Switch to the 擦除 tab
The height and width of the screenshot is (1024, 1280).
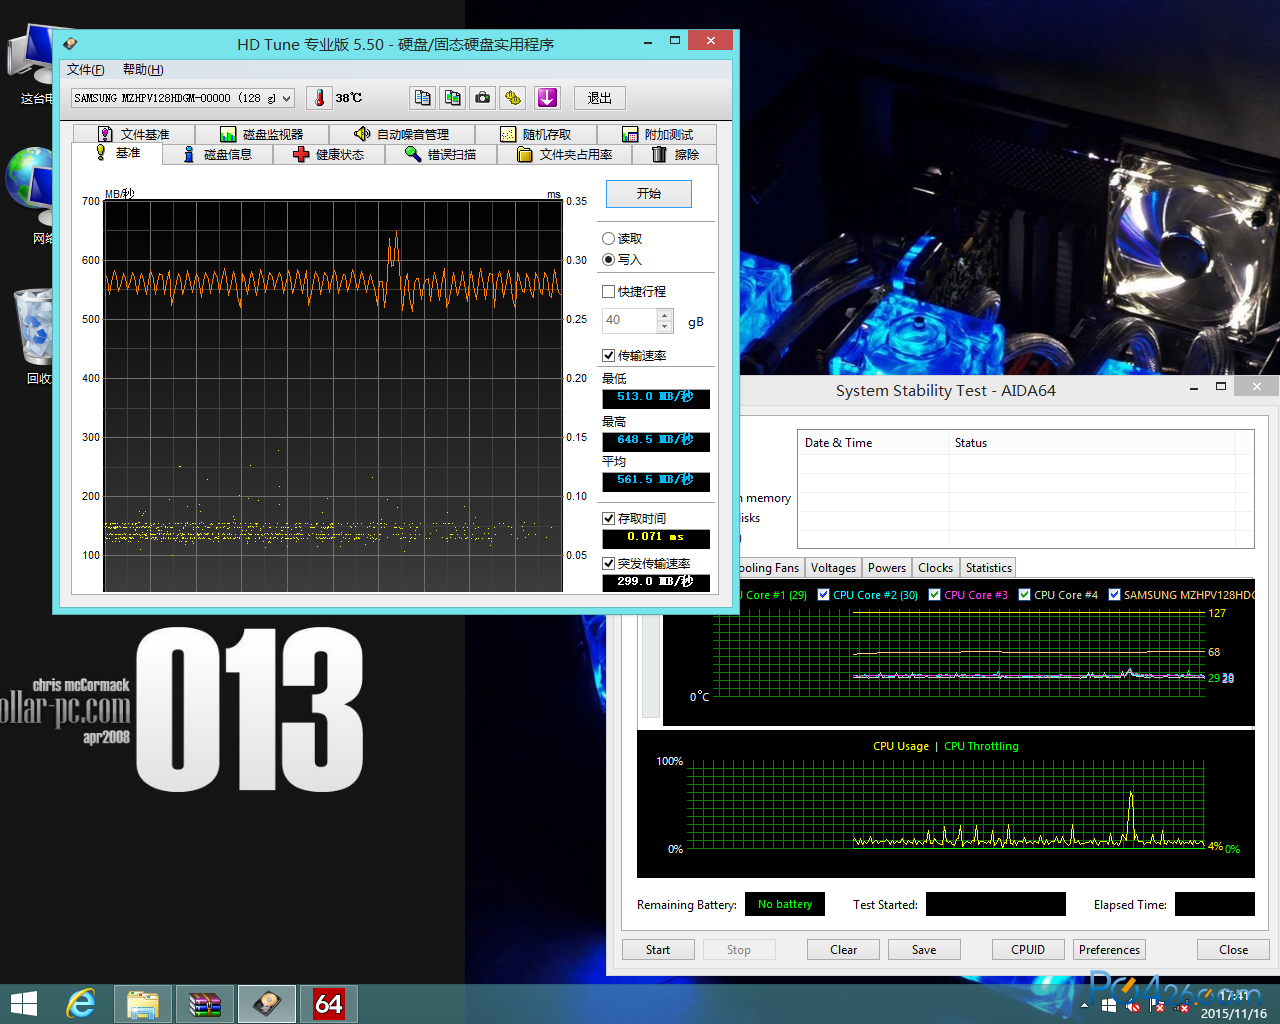675,154
